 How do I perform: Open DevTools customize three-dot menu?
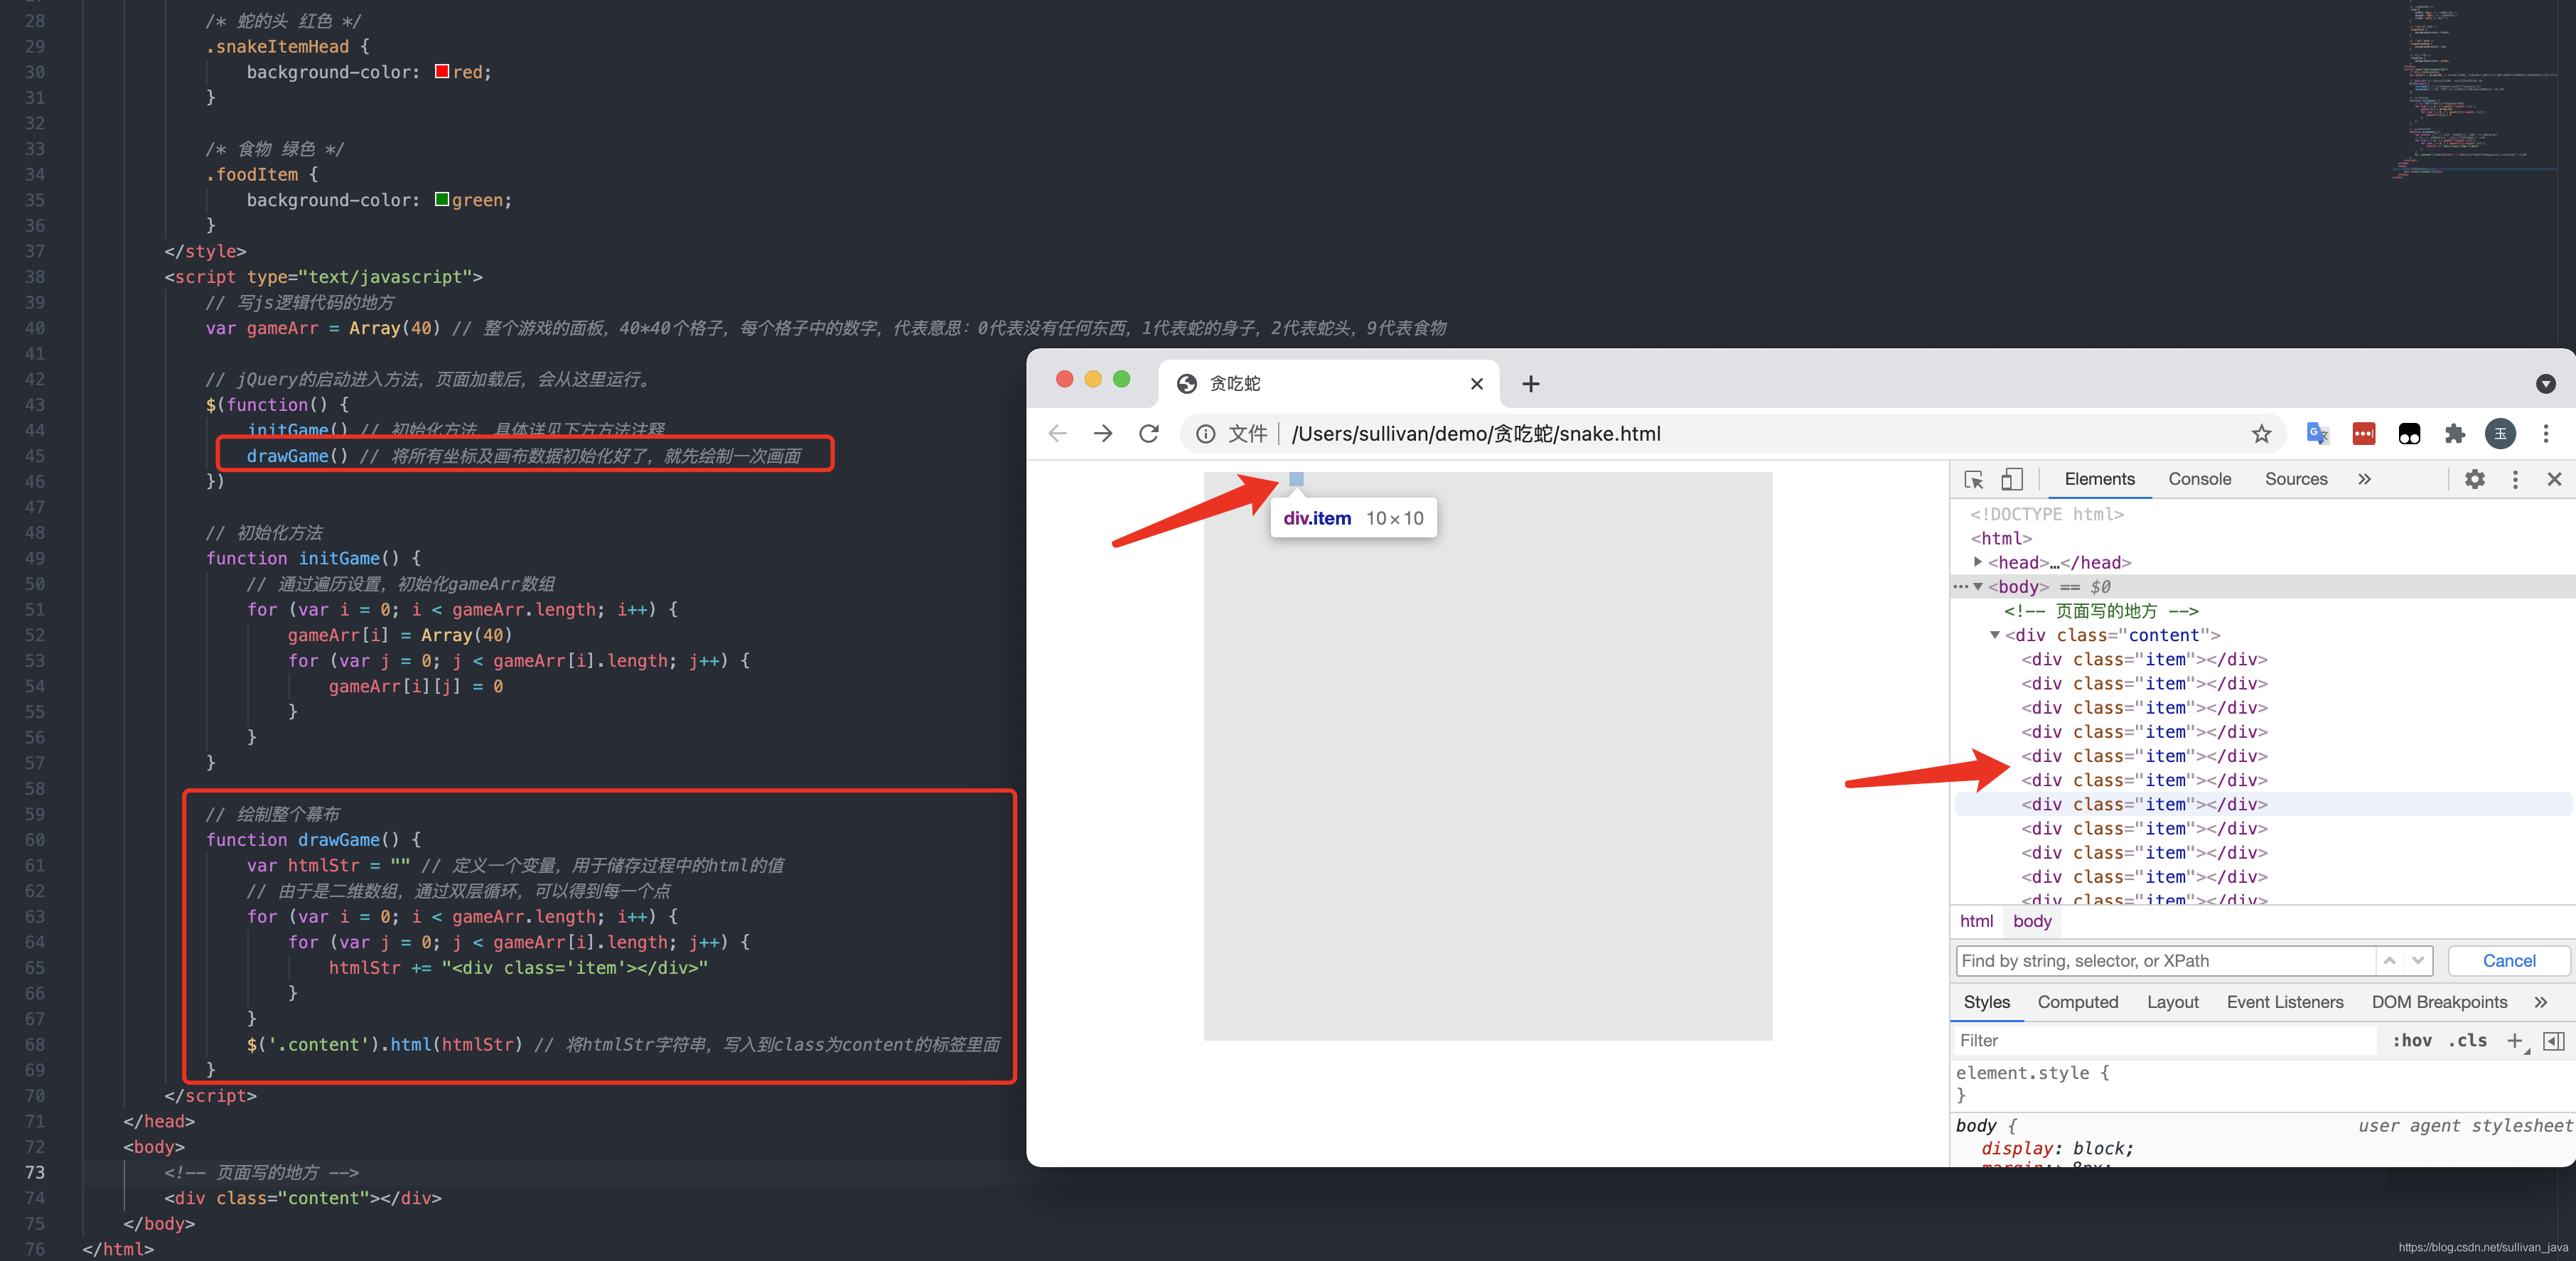click(2515, 479)
